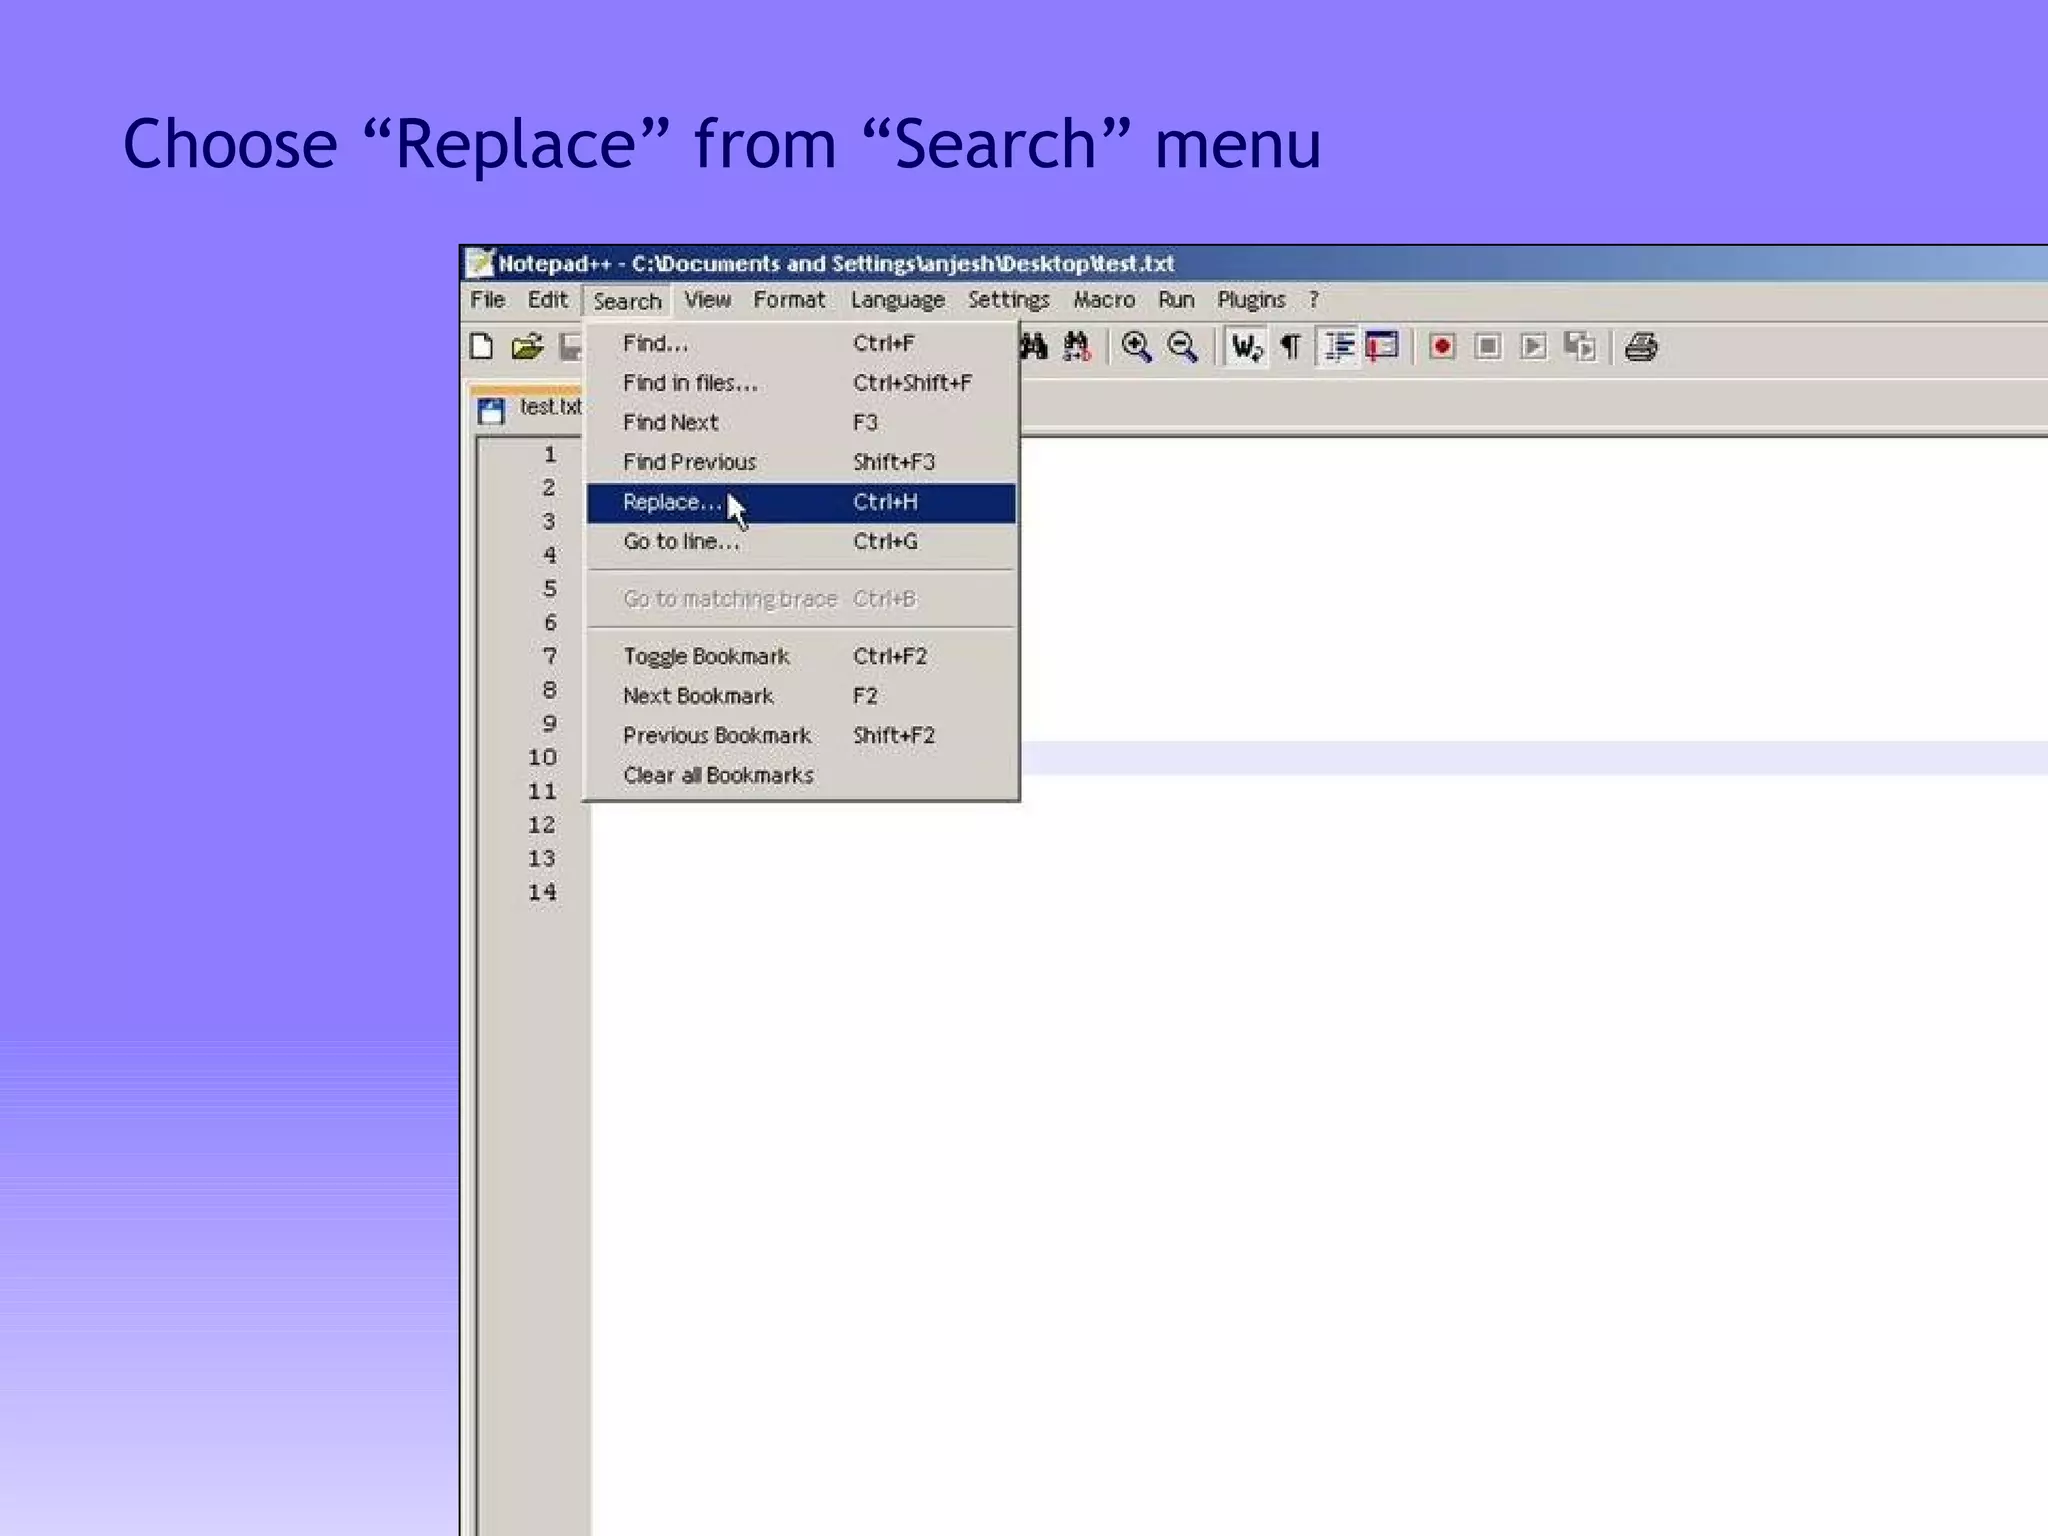The image size is (2048, 1536).
Task: Select Find Previous menu entry
Action: pyautogui.click(x=801, y=462)
